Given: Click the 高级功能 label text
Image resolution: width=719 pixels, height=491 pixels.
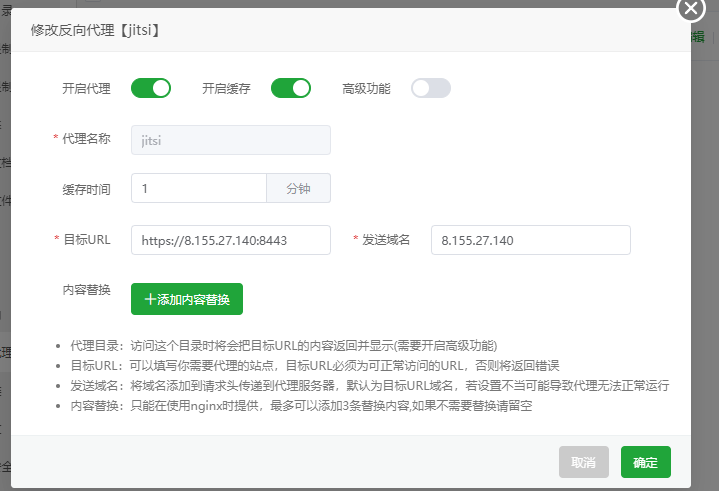Looking at the screenshot, I should pyautogui.click(x=366, y=88).
